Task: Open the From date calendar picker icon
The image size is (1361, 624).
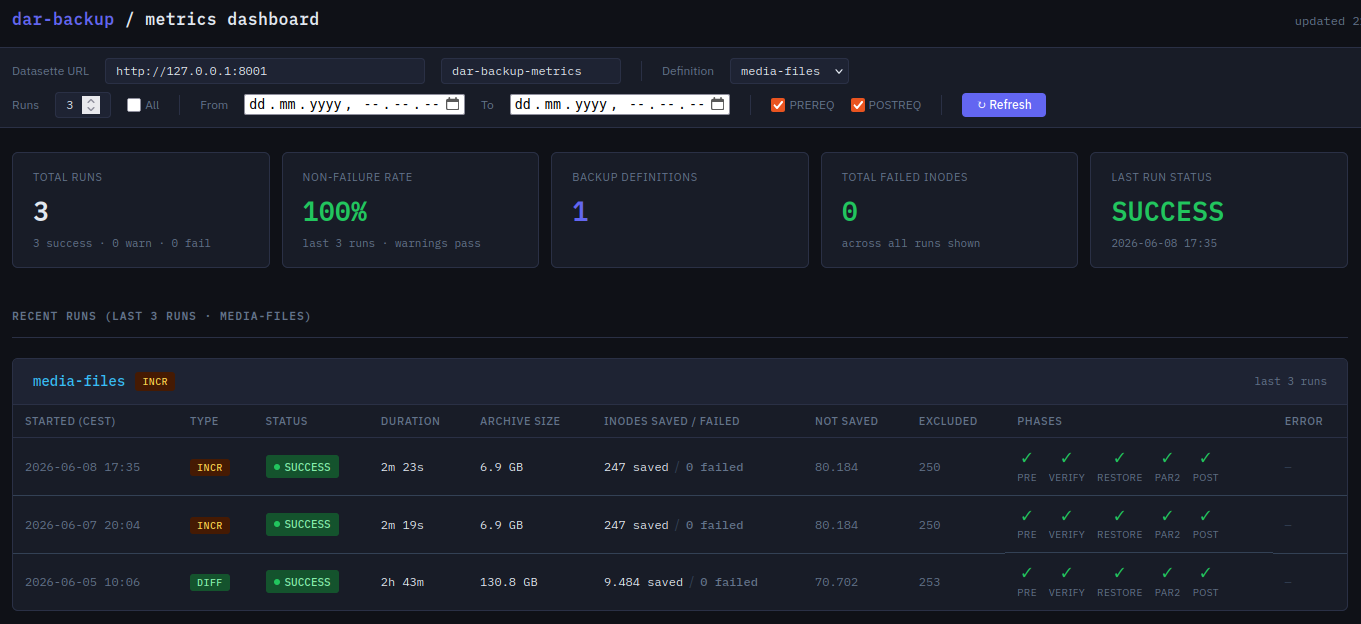Action: tap(452, 104)
